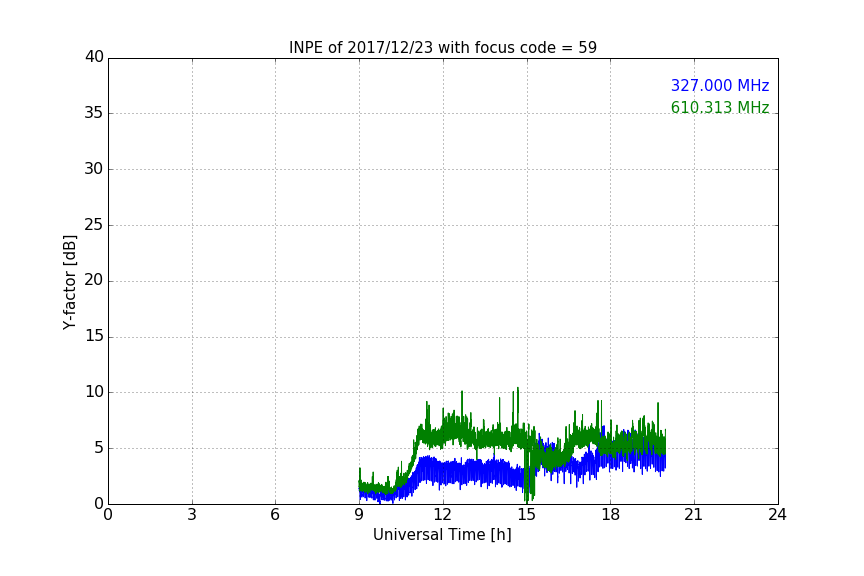Click the x-axis tick label 9
864x576 pixels.
click(359, 515)
